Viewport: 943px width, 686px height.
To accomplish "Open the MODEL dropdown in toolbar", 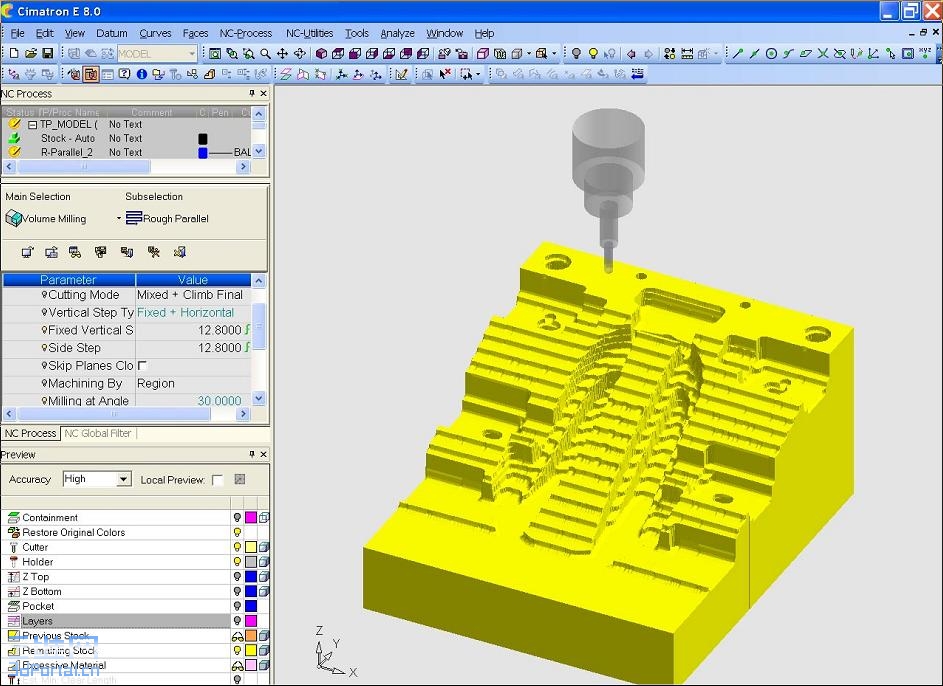I will (192, 54).
